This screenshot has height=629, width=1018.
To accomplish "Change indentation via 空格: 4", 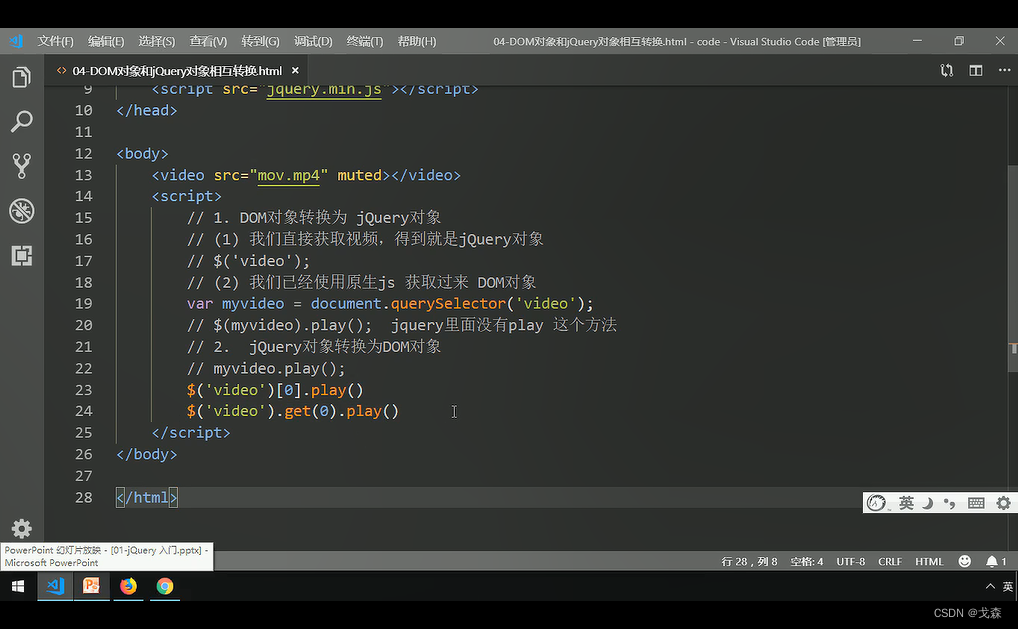I will pyautogui.click(x=806, y=561).
